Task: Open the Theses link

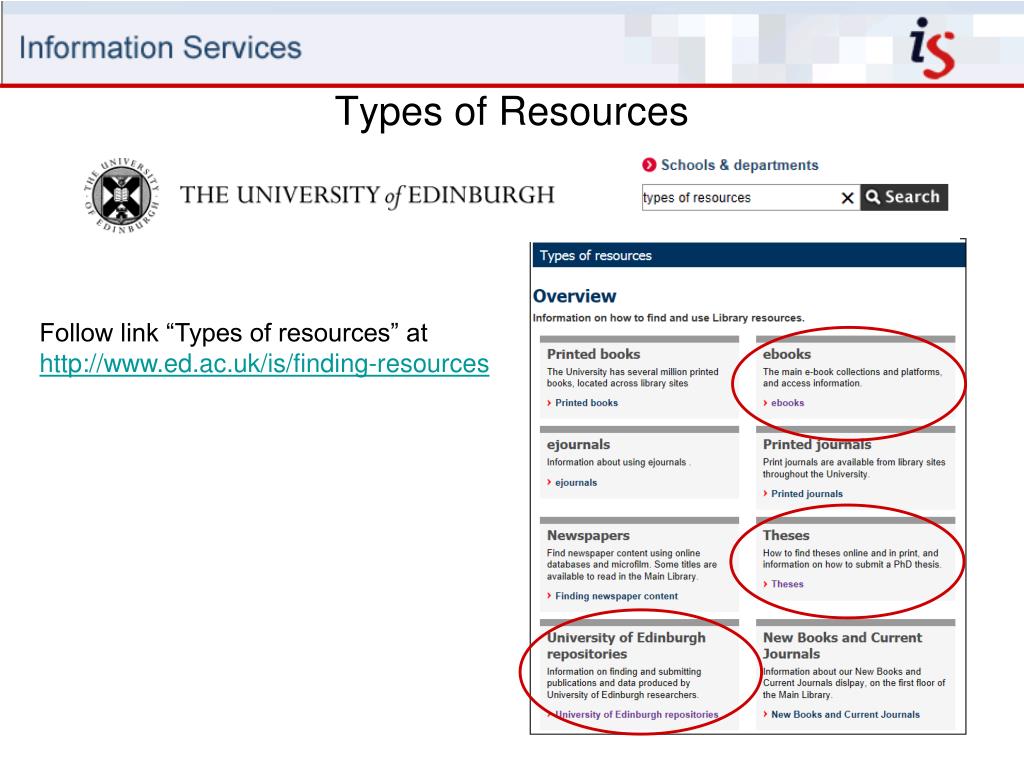Action: tap(787, 584)
